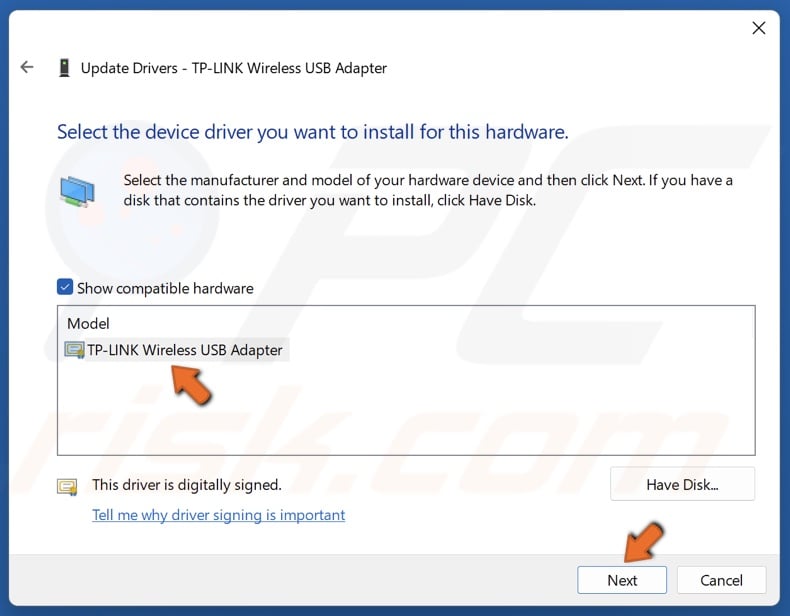Open Tell me why driver signing is important

[x=219, y=515]
